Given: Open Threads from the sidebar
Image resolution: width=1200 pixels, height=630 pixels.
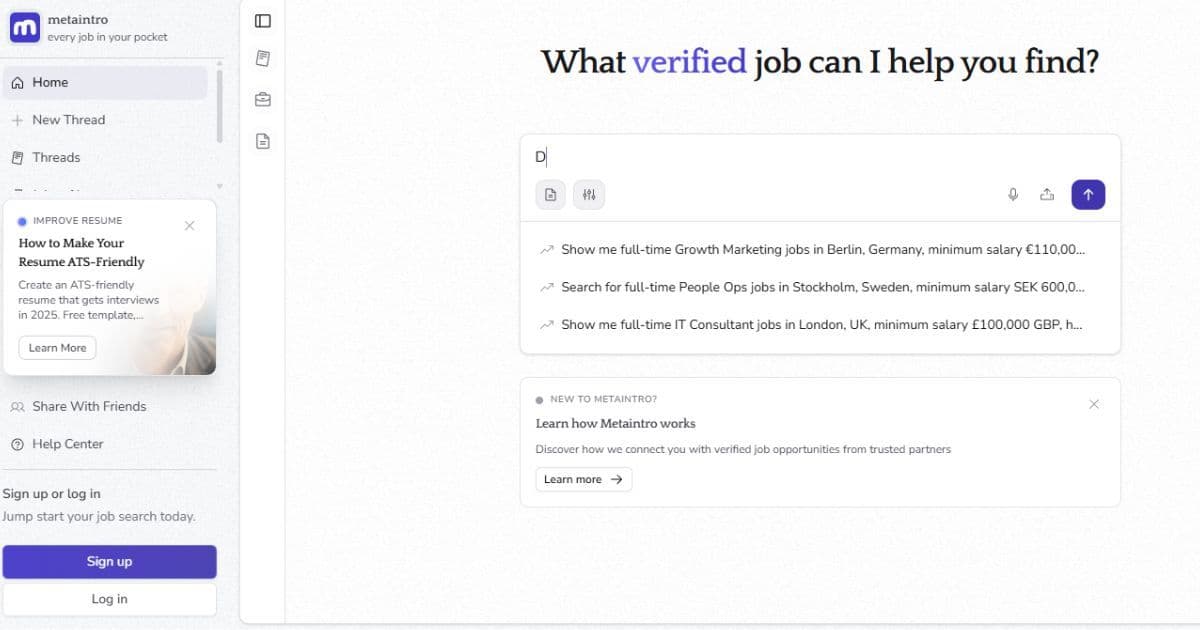Looking at the screenshot, I should click(x=57, y=157).
